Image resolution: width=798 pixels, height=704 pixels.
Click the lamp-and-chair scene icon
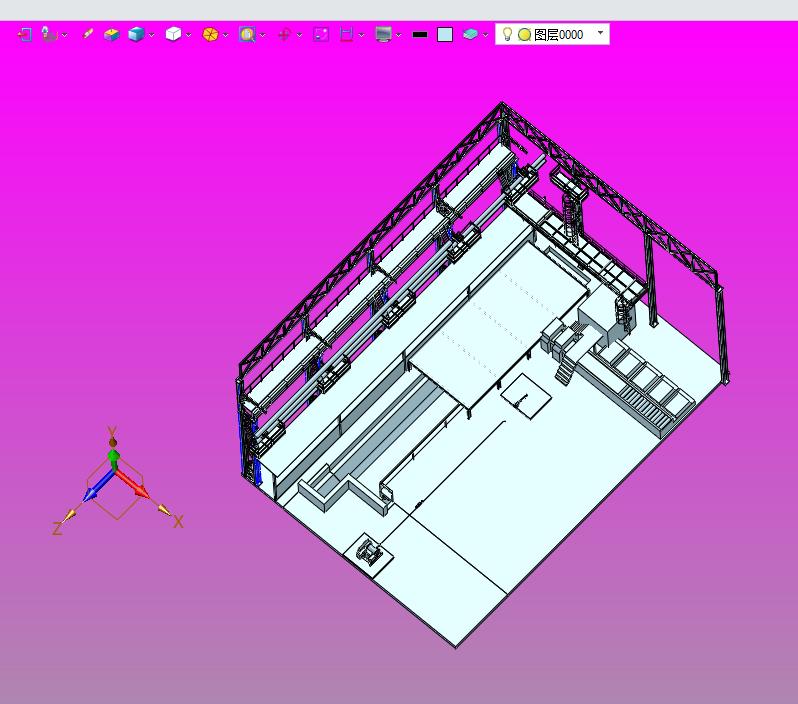(x=49, y=34)
